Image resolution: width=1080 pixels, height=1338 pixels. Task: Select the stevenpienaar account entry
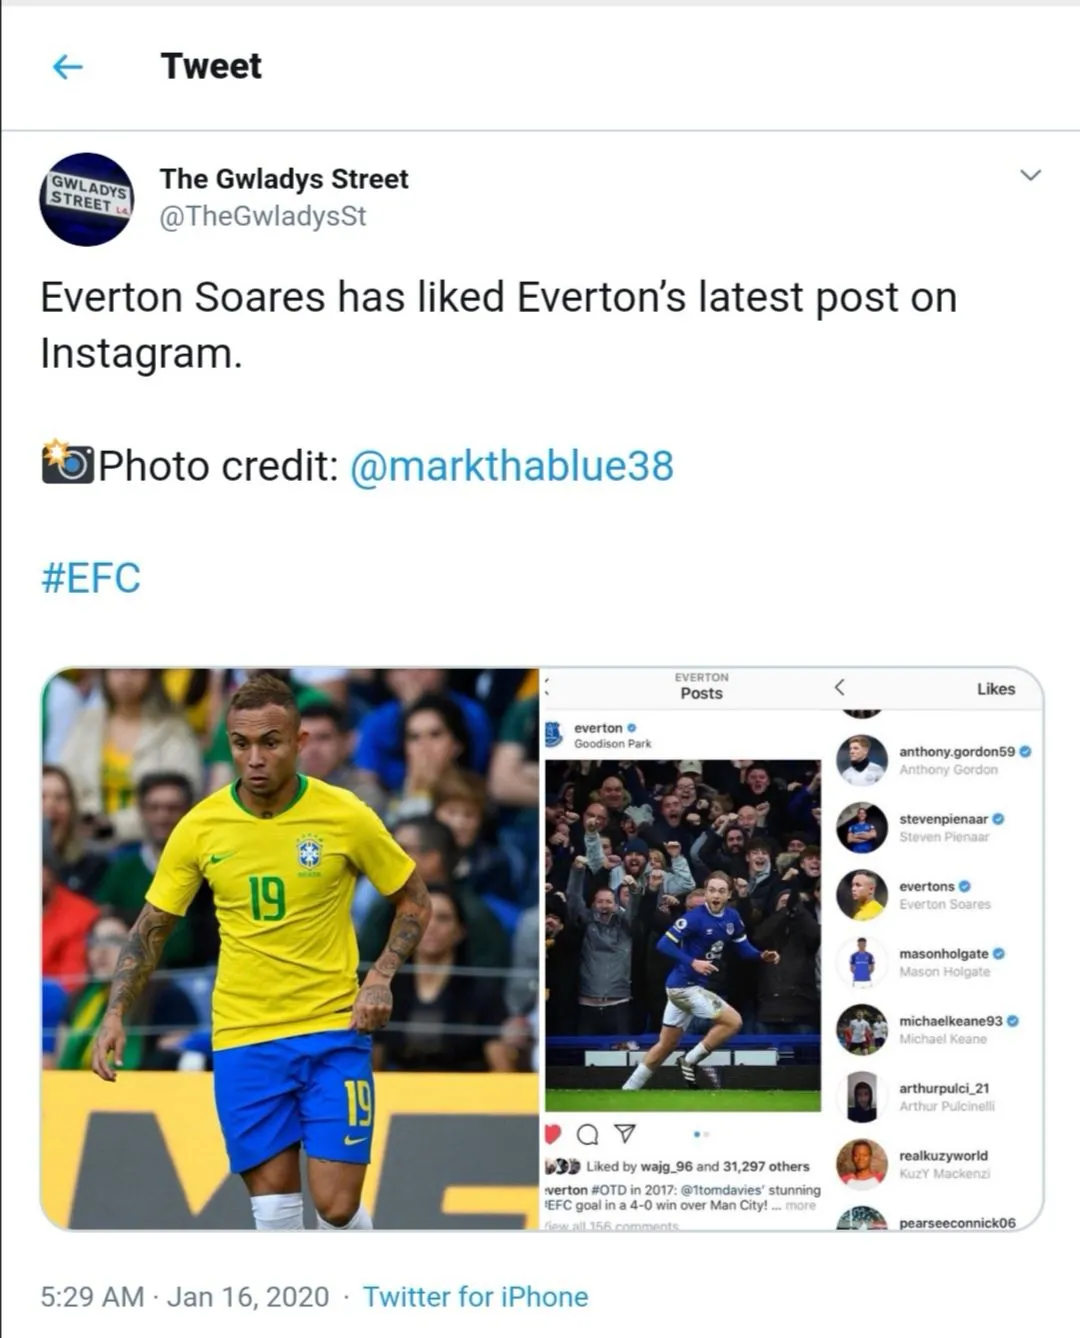pyautogui.click(x=935, y=827)
